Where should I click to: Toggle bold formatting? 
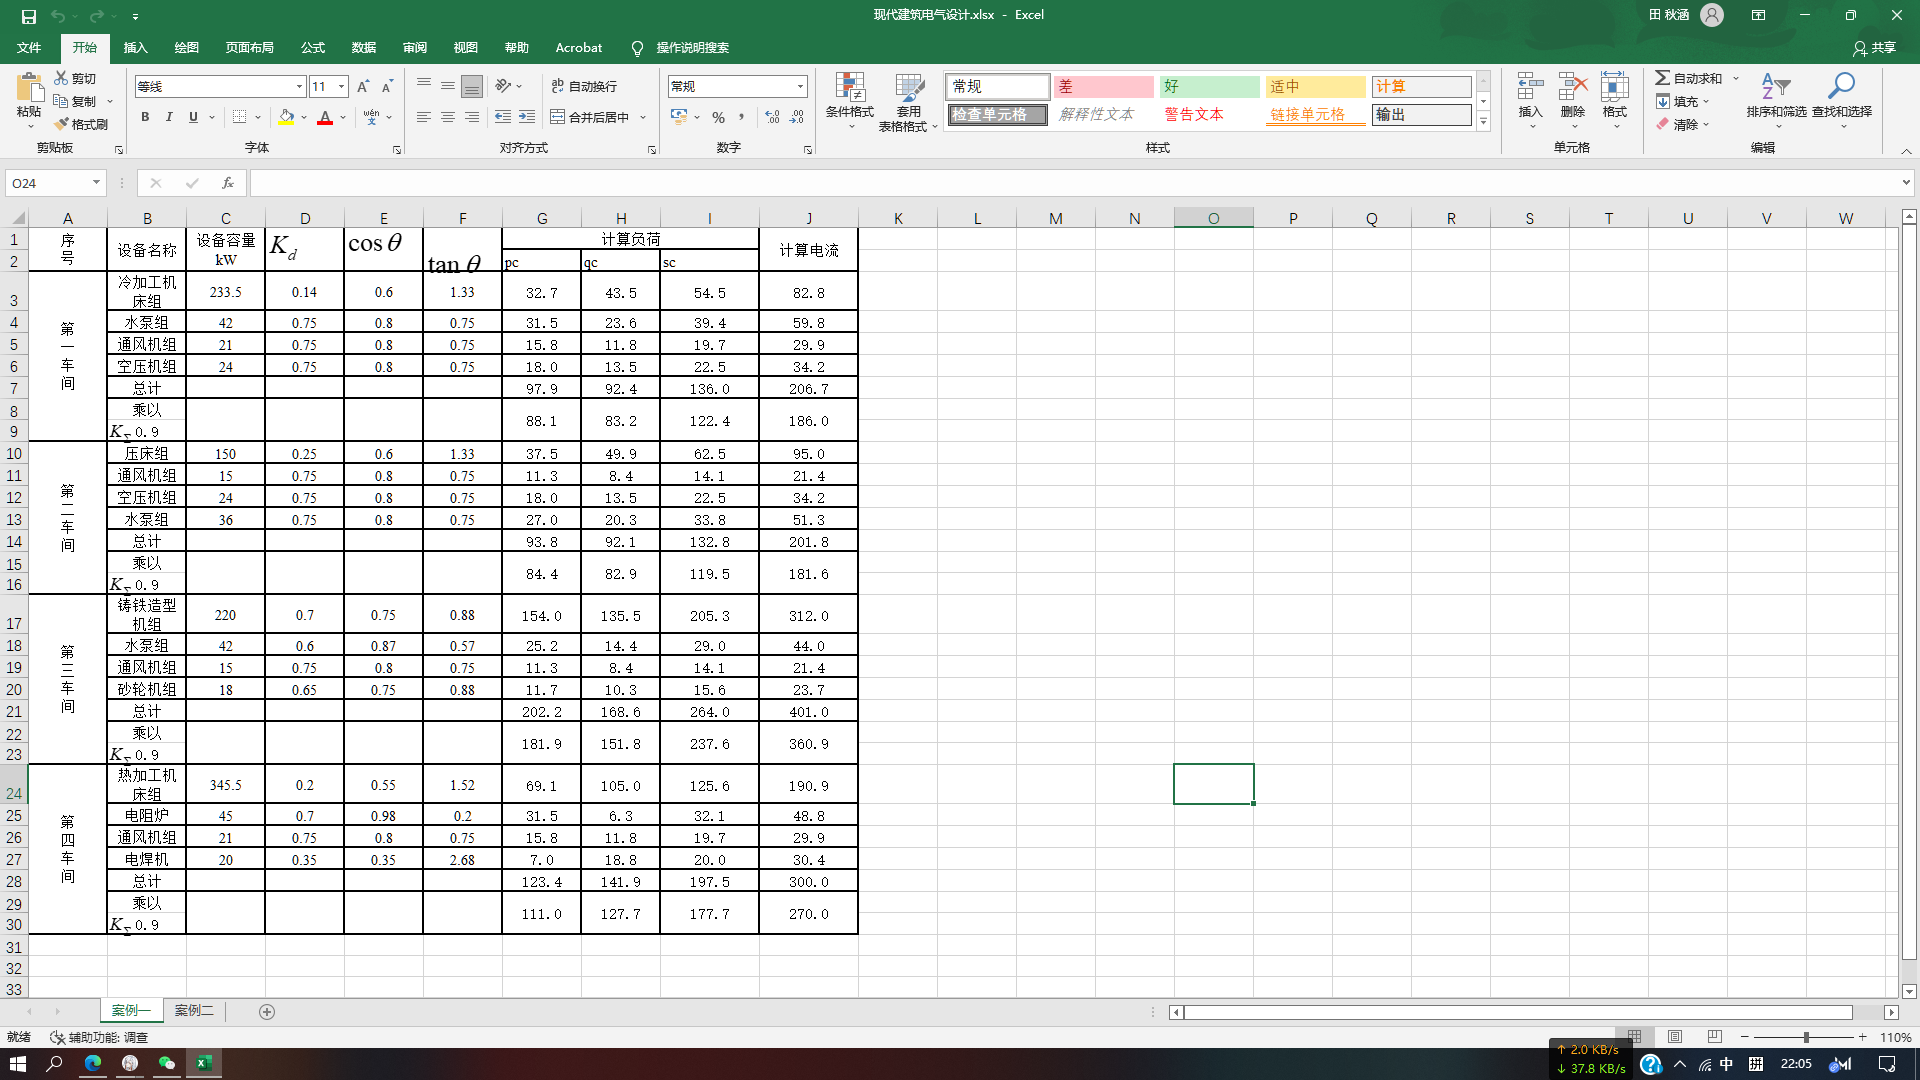tap(145, 117)
